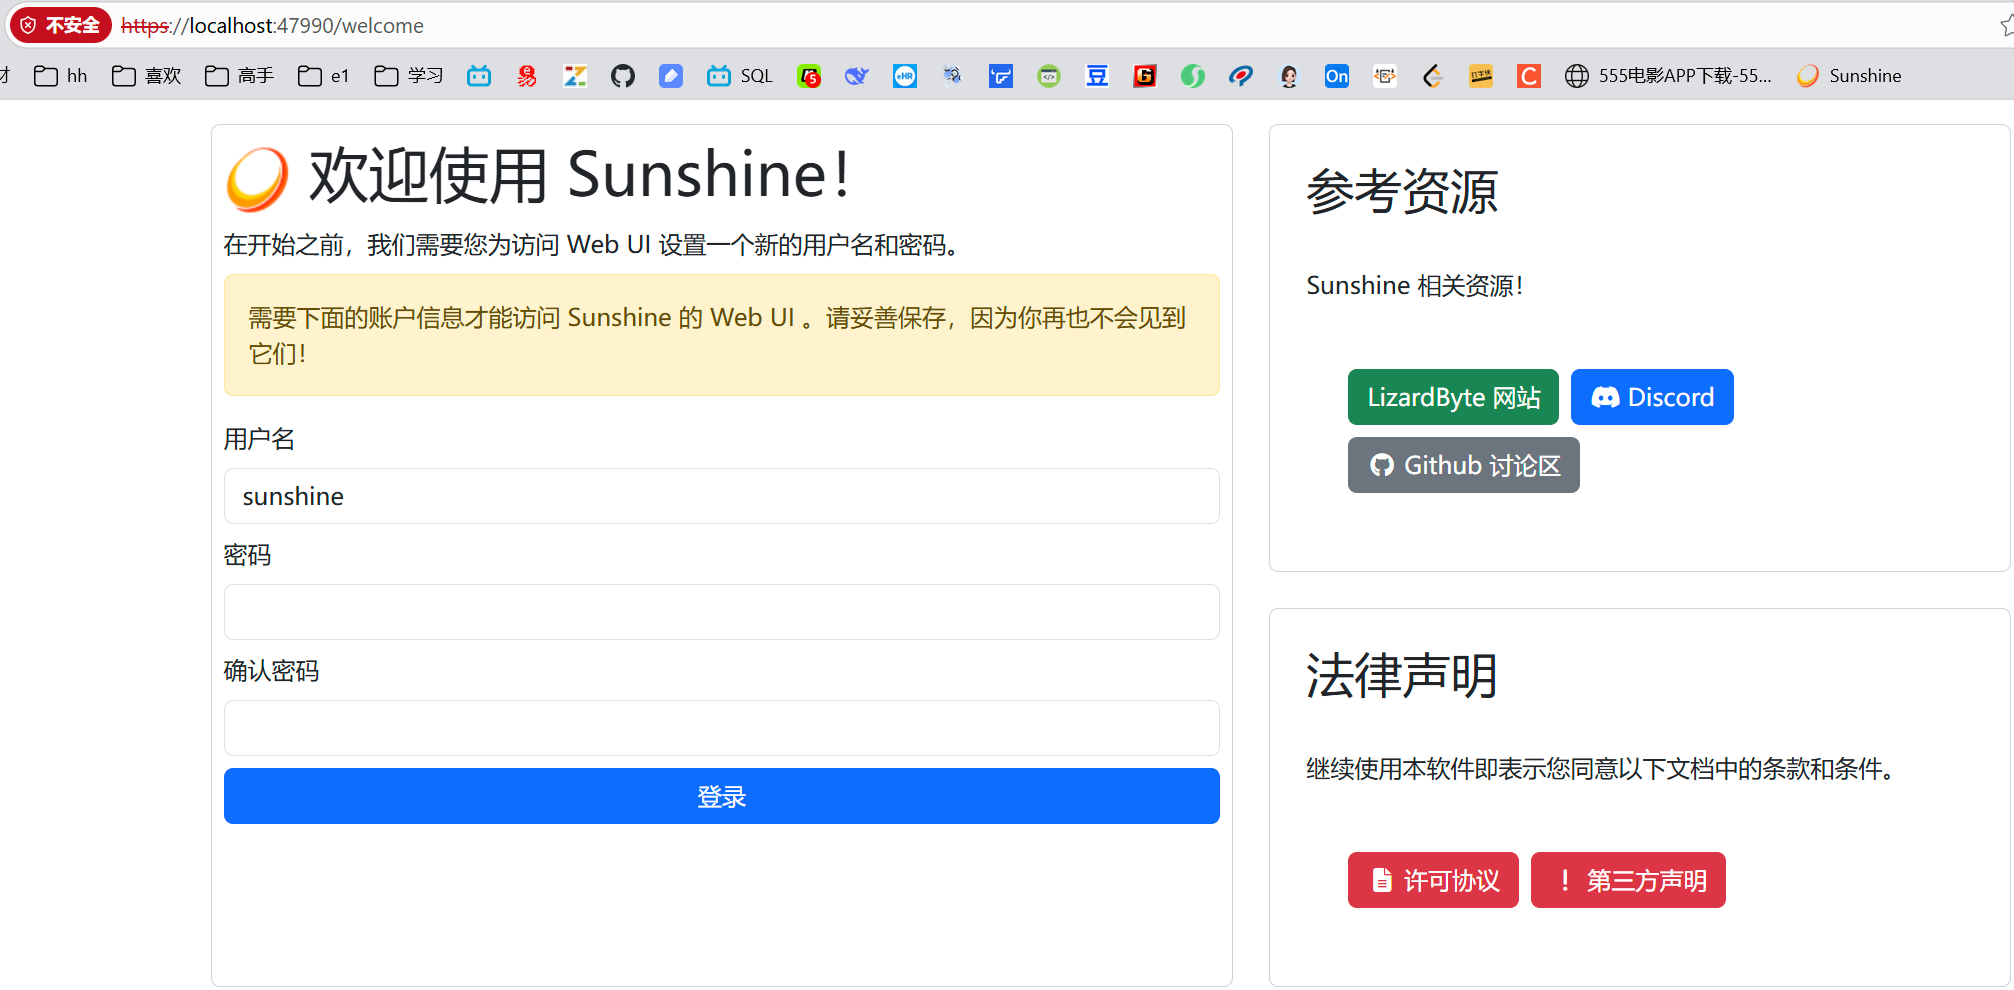Open the hh bookmarks folder
2014x990 pixels.
point(59,75)
